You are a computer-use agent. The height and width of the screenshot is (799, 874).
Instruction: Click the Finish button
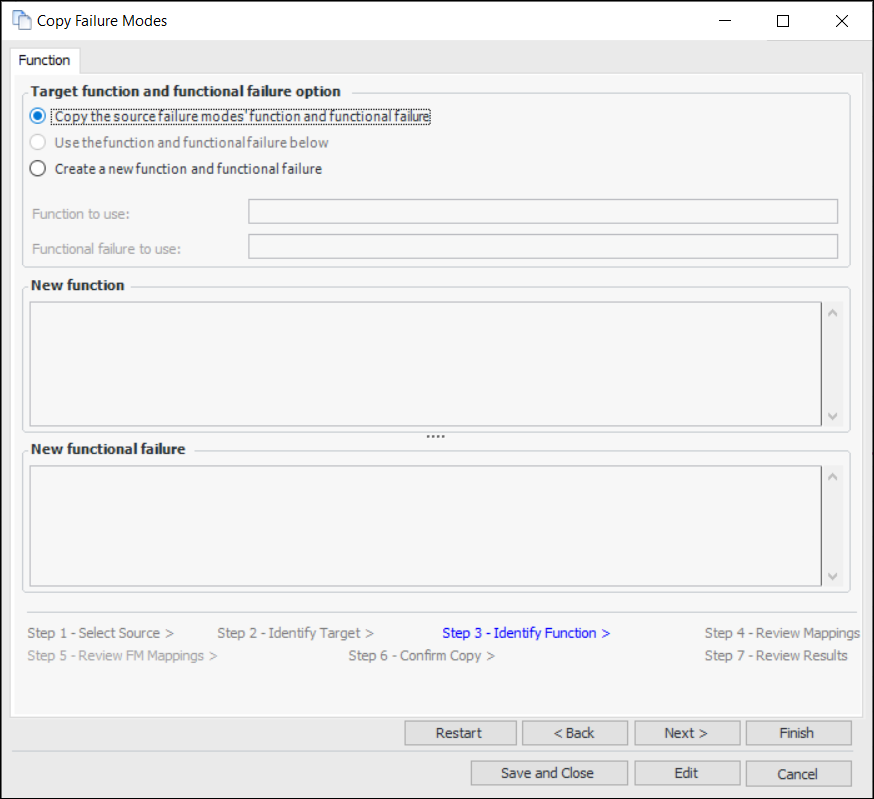(x=799, y=733)
